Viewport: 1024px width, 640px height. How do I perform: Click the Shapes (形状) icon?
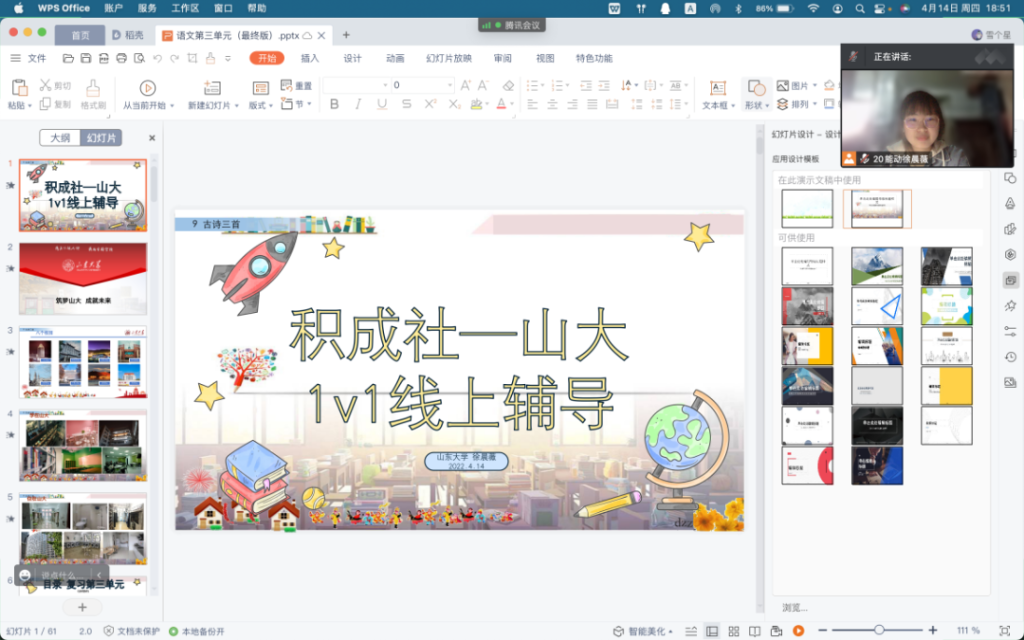click(x=756, y=88)
